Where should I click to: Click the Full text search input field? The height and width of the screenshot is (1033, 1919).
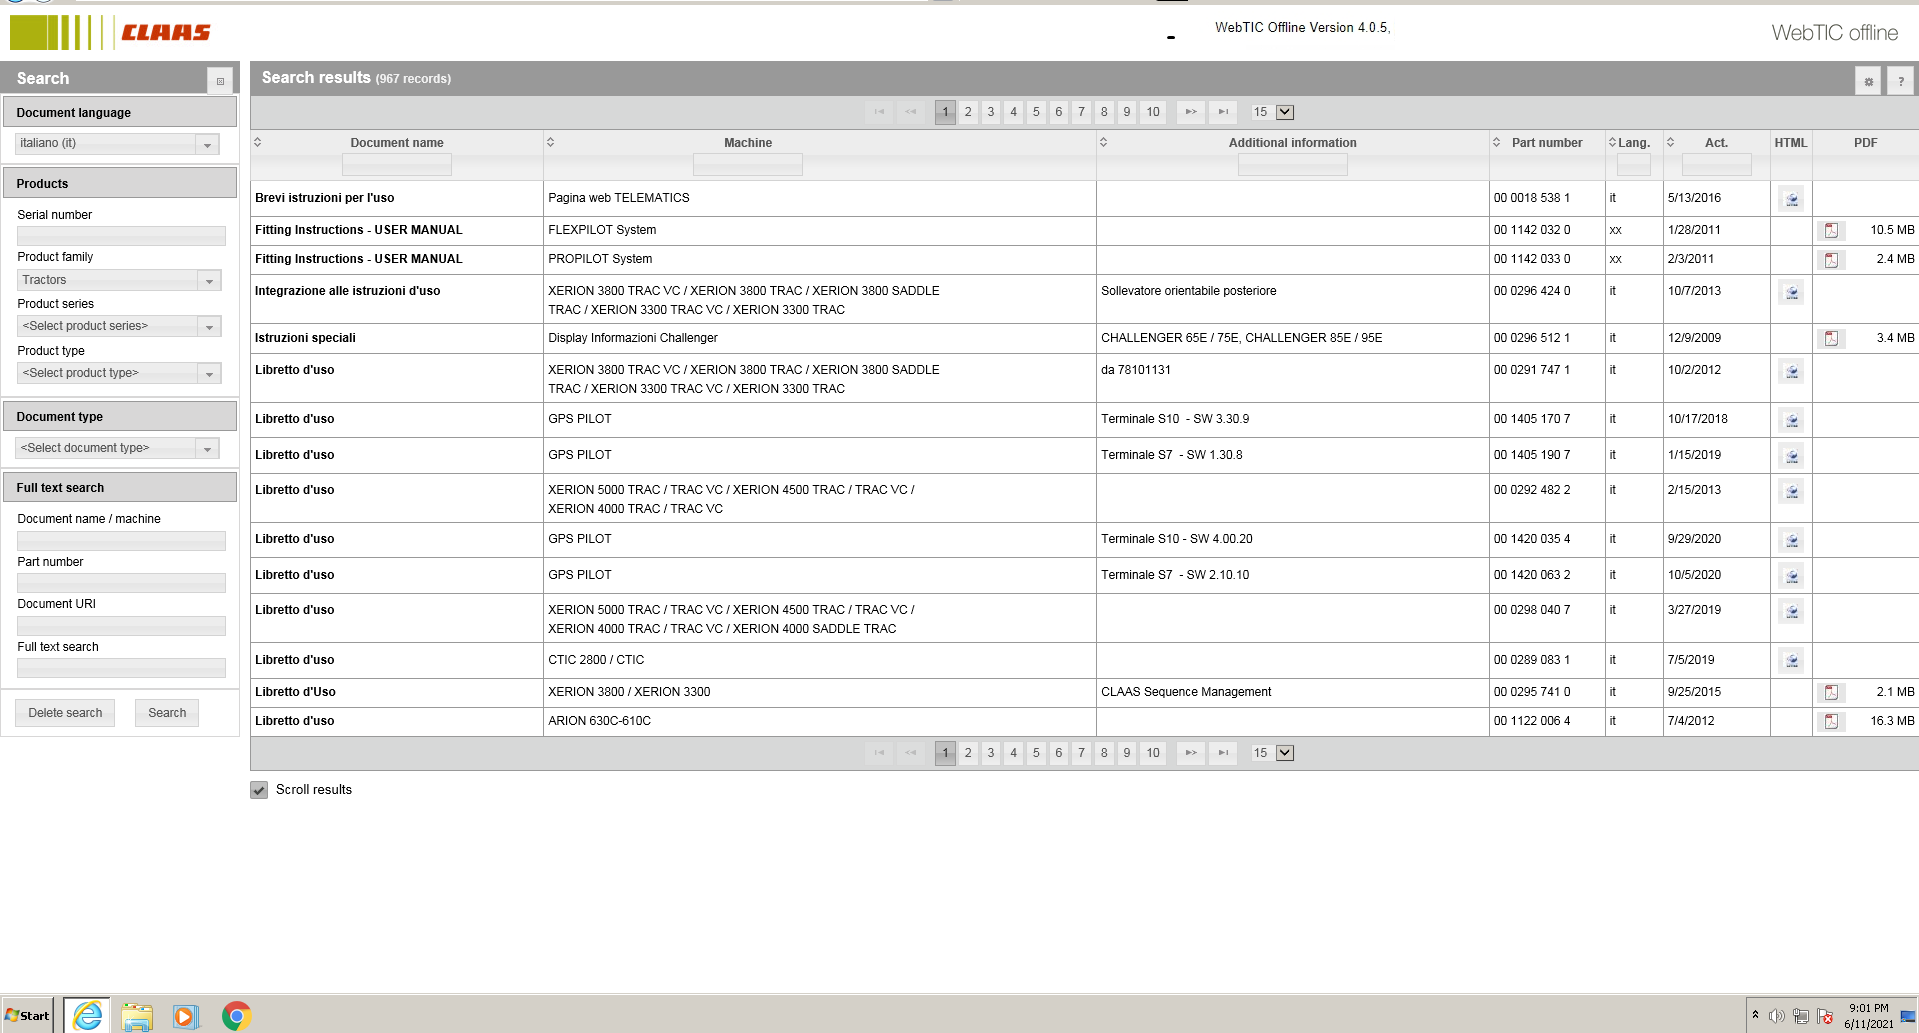[x=121, y=668]
